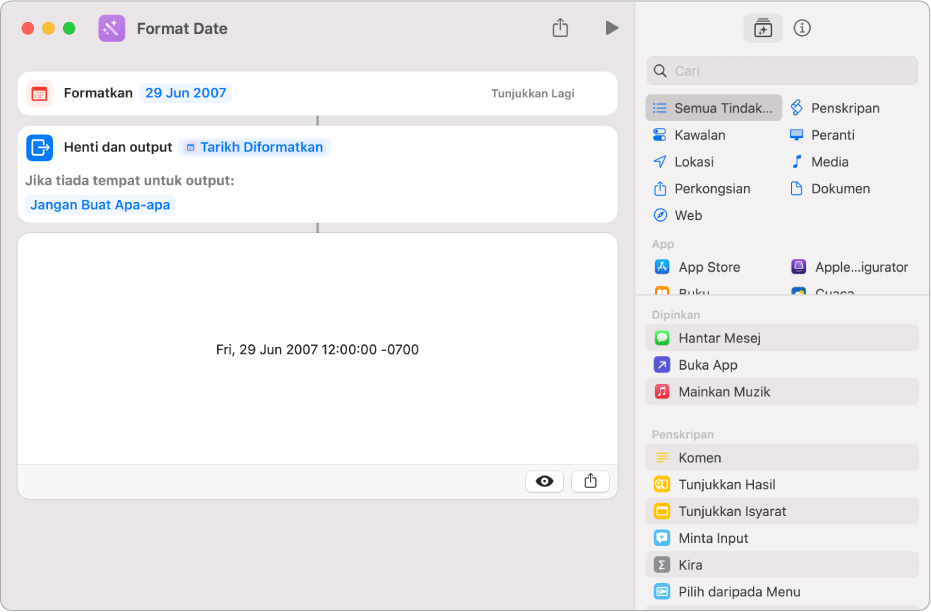Click the Henti dan output action icon
Screen dimensions: 931x612
pyautogui.click(x=39, y=147)
